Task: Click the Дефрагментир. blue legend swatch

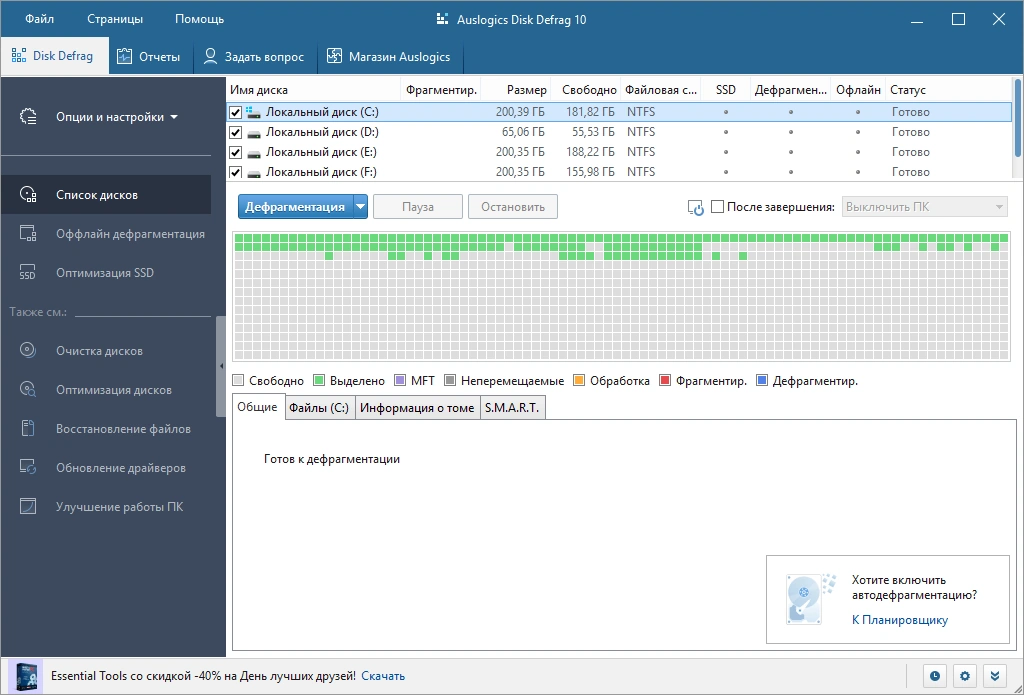Action: [761, 381]
